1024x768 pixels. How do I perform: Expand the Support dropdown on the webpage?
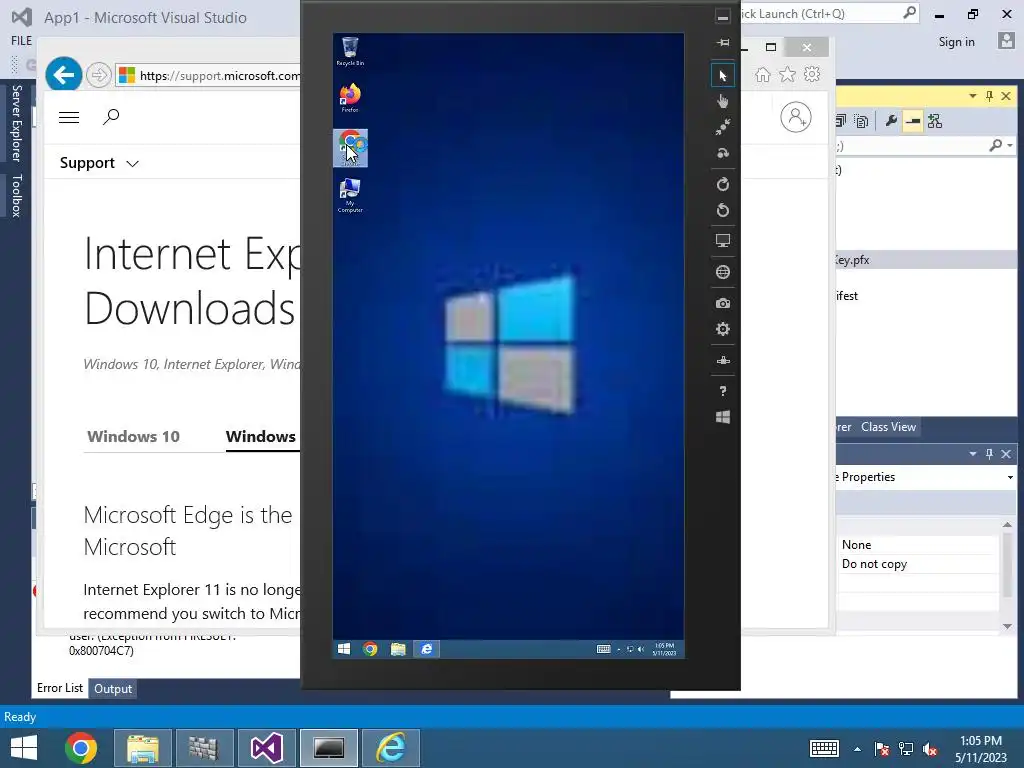[x=99, y=163]
